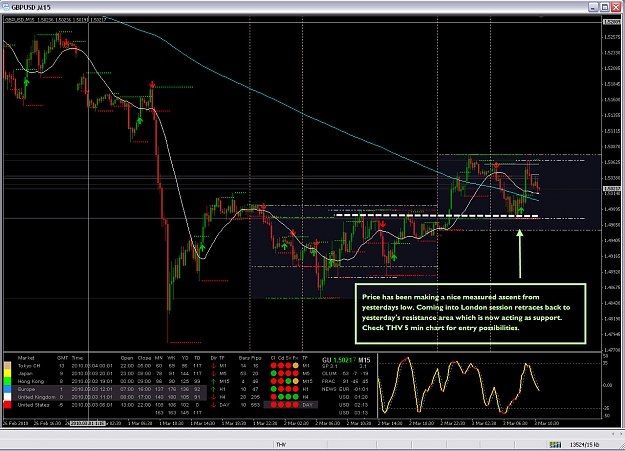Image resolution: width=625 pixels, height=451 pixels.
Task: Click the H1 row green up direction arrow
Action: pyautogui.click(x=213, y=389)
